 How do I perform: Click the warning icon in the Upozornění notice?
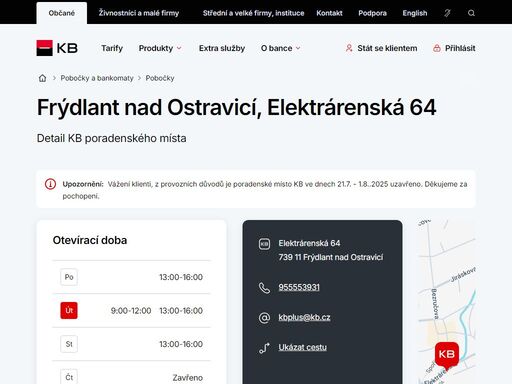point(50,184)
